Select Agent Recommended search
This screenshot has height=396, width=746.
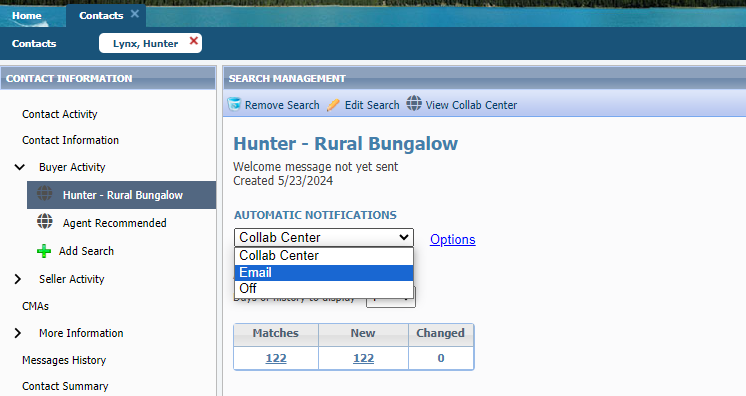115,223
